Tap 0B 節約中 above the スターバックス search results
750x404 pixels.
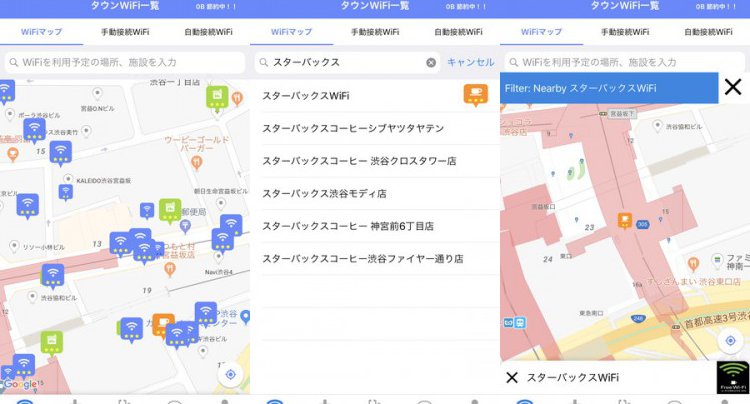click(465, 7)
